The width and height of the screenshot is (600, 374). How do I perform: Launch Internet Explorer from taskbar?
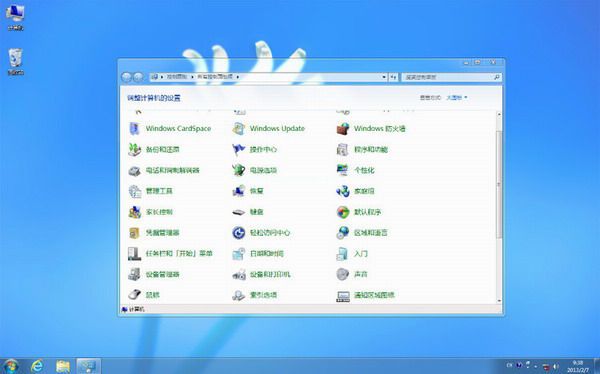(37, 366)
